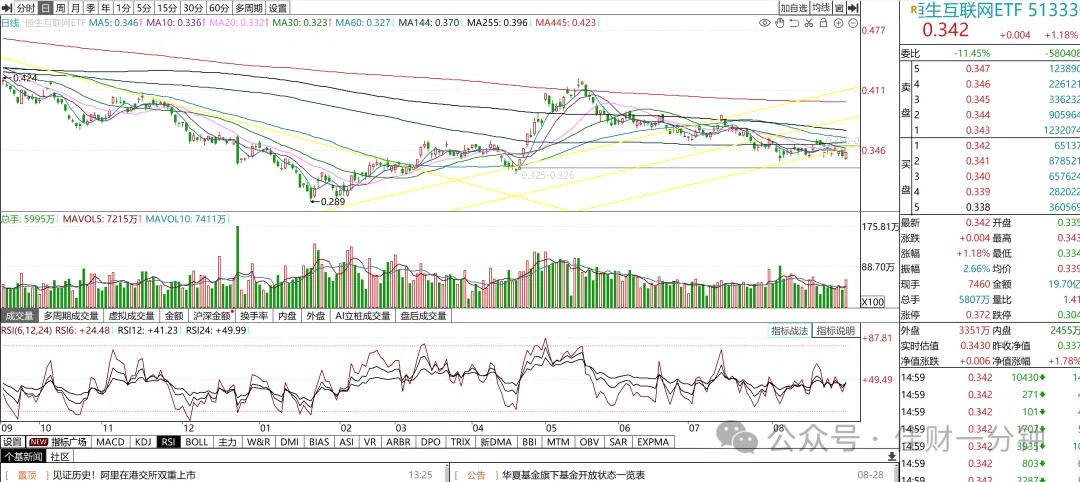Zoom out with the minus circle icon
Screen dimensions: 1080x482
853,23
